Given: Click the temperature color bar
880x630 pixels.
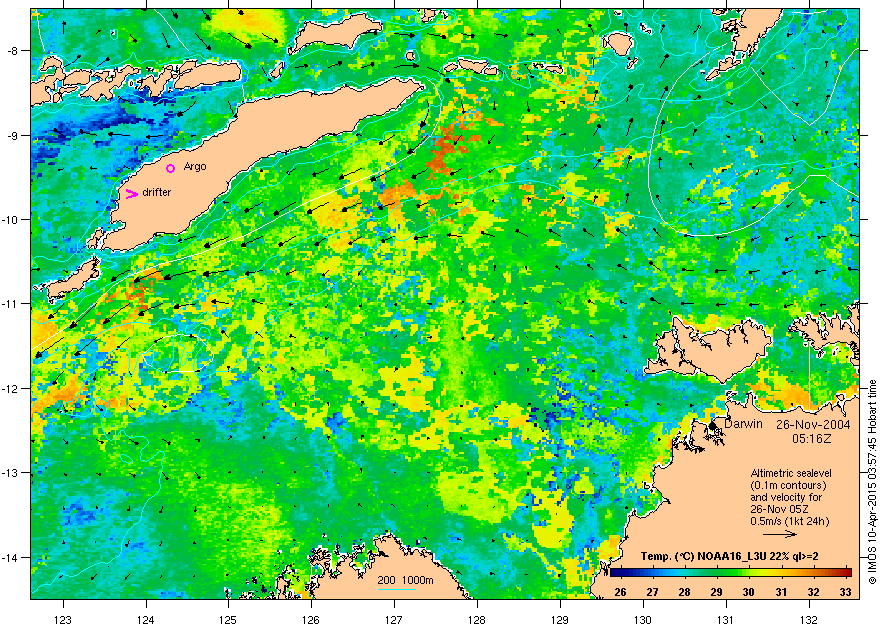Looking at the screenshot, I should 731,572.
